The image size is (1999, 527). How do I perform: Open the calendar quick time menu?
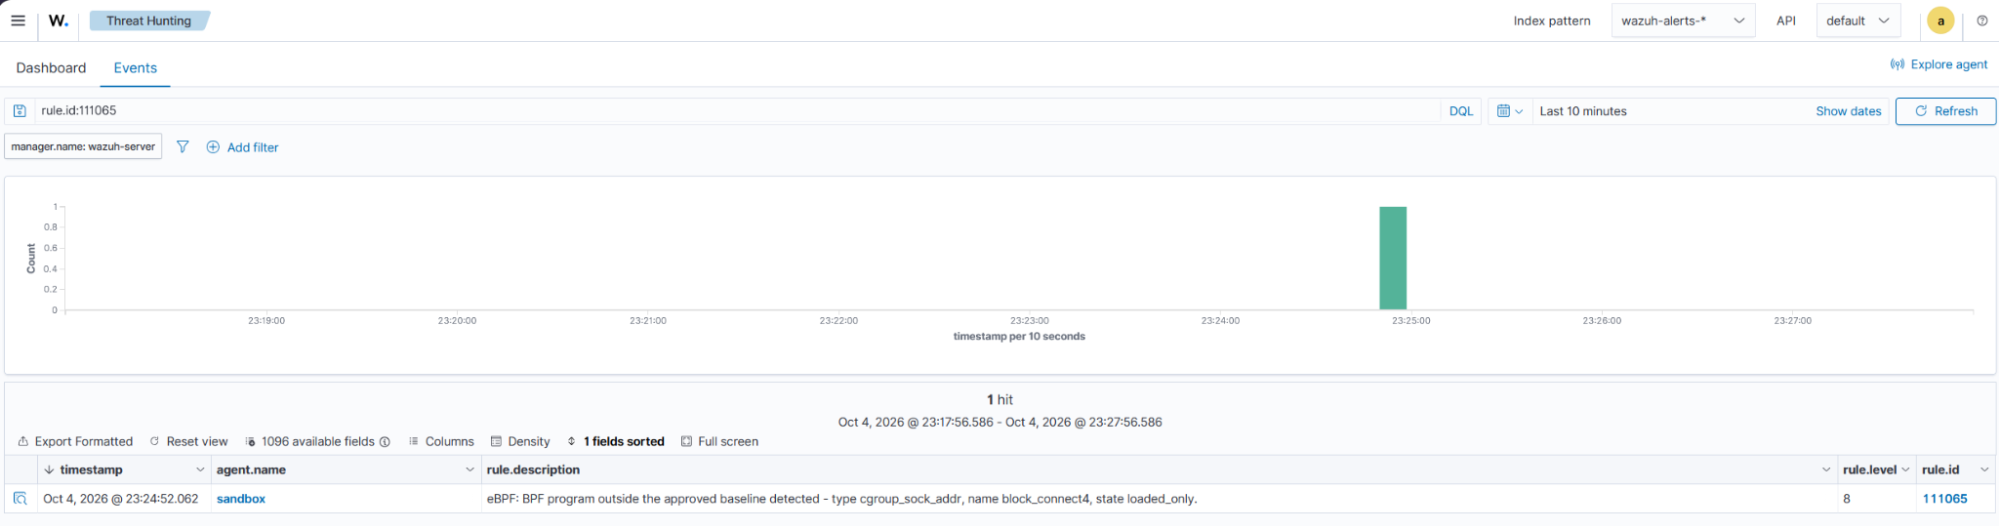pos(1509,111)
